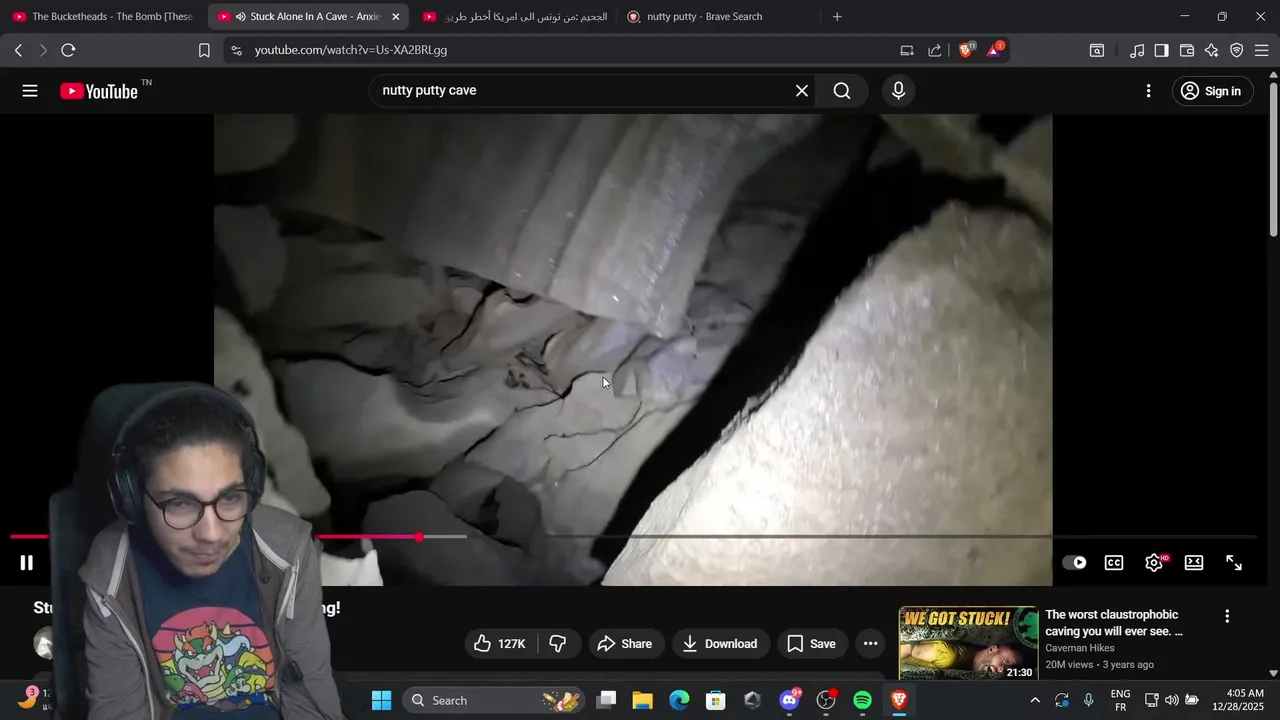The height and width of the screenshot is (720, 1280).
Task: Share this page from the address bar
Action: [935, 50]
